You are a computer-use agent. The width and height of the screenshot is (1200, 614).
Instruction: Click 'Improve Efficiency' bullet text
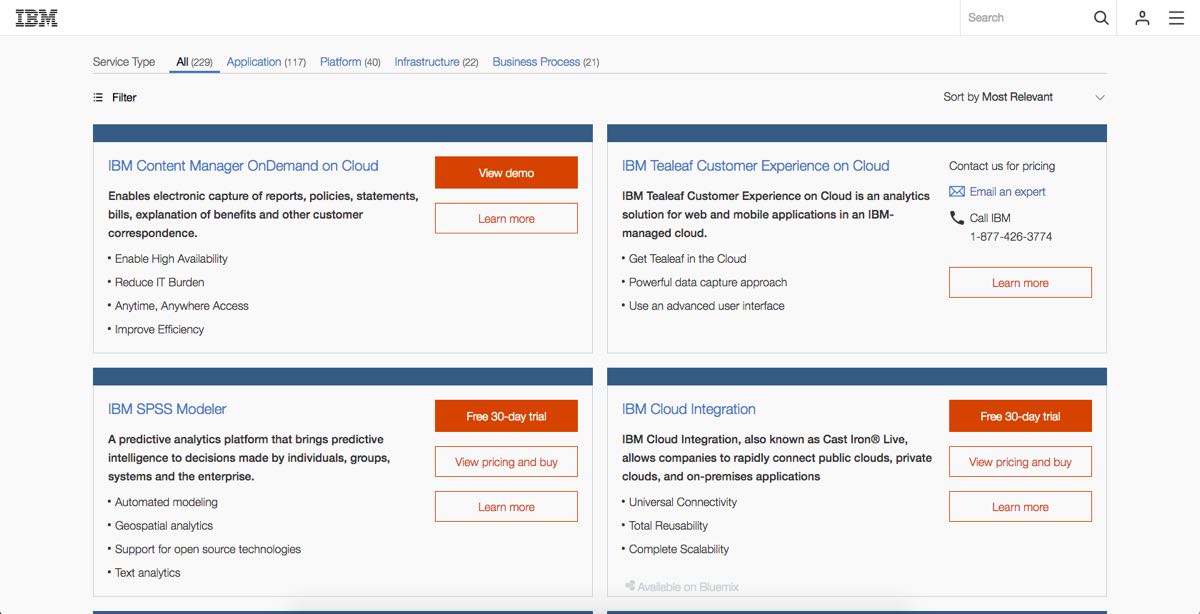159,329
